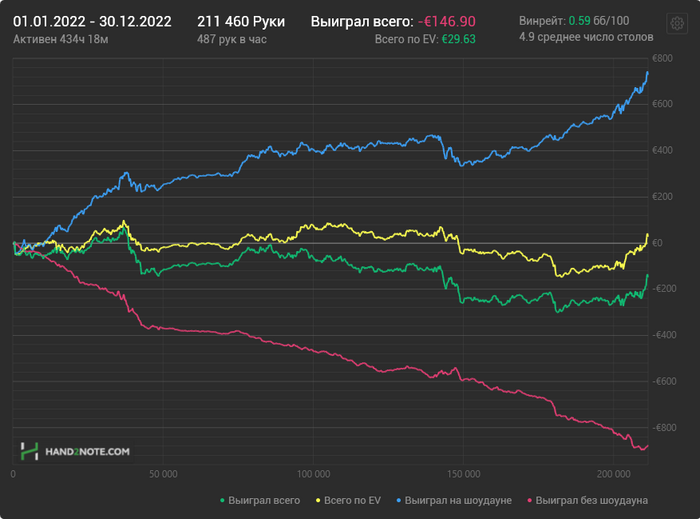Image resolution: width=700 pixels, height=519 pixels.
Task: Click the date range 01.01.2022 - 30.12.2022
Action: coord(92,21)
